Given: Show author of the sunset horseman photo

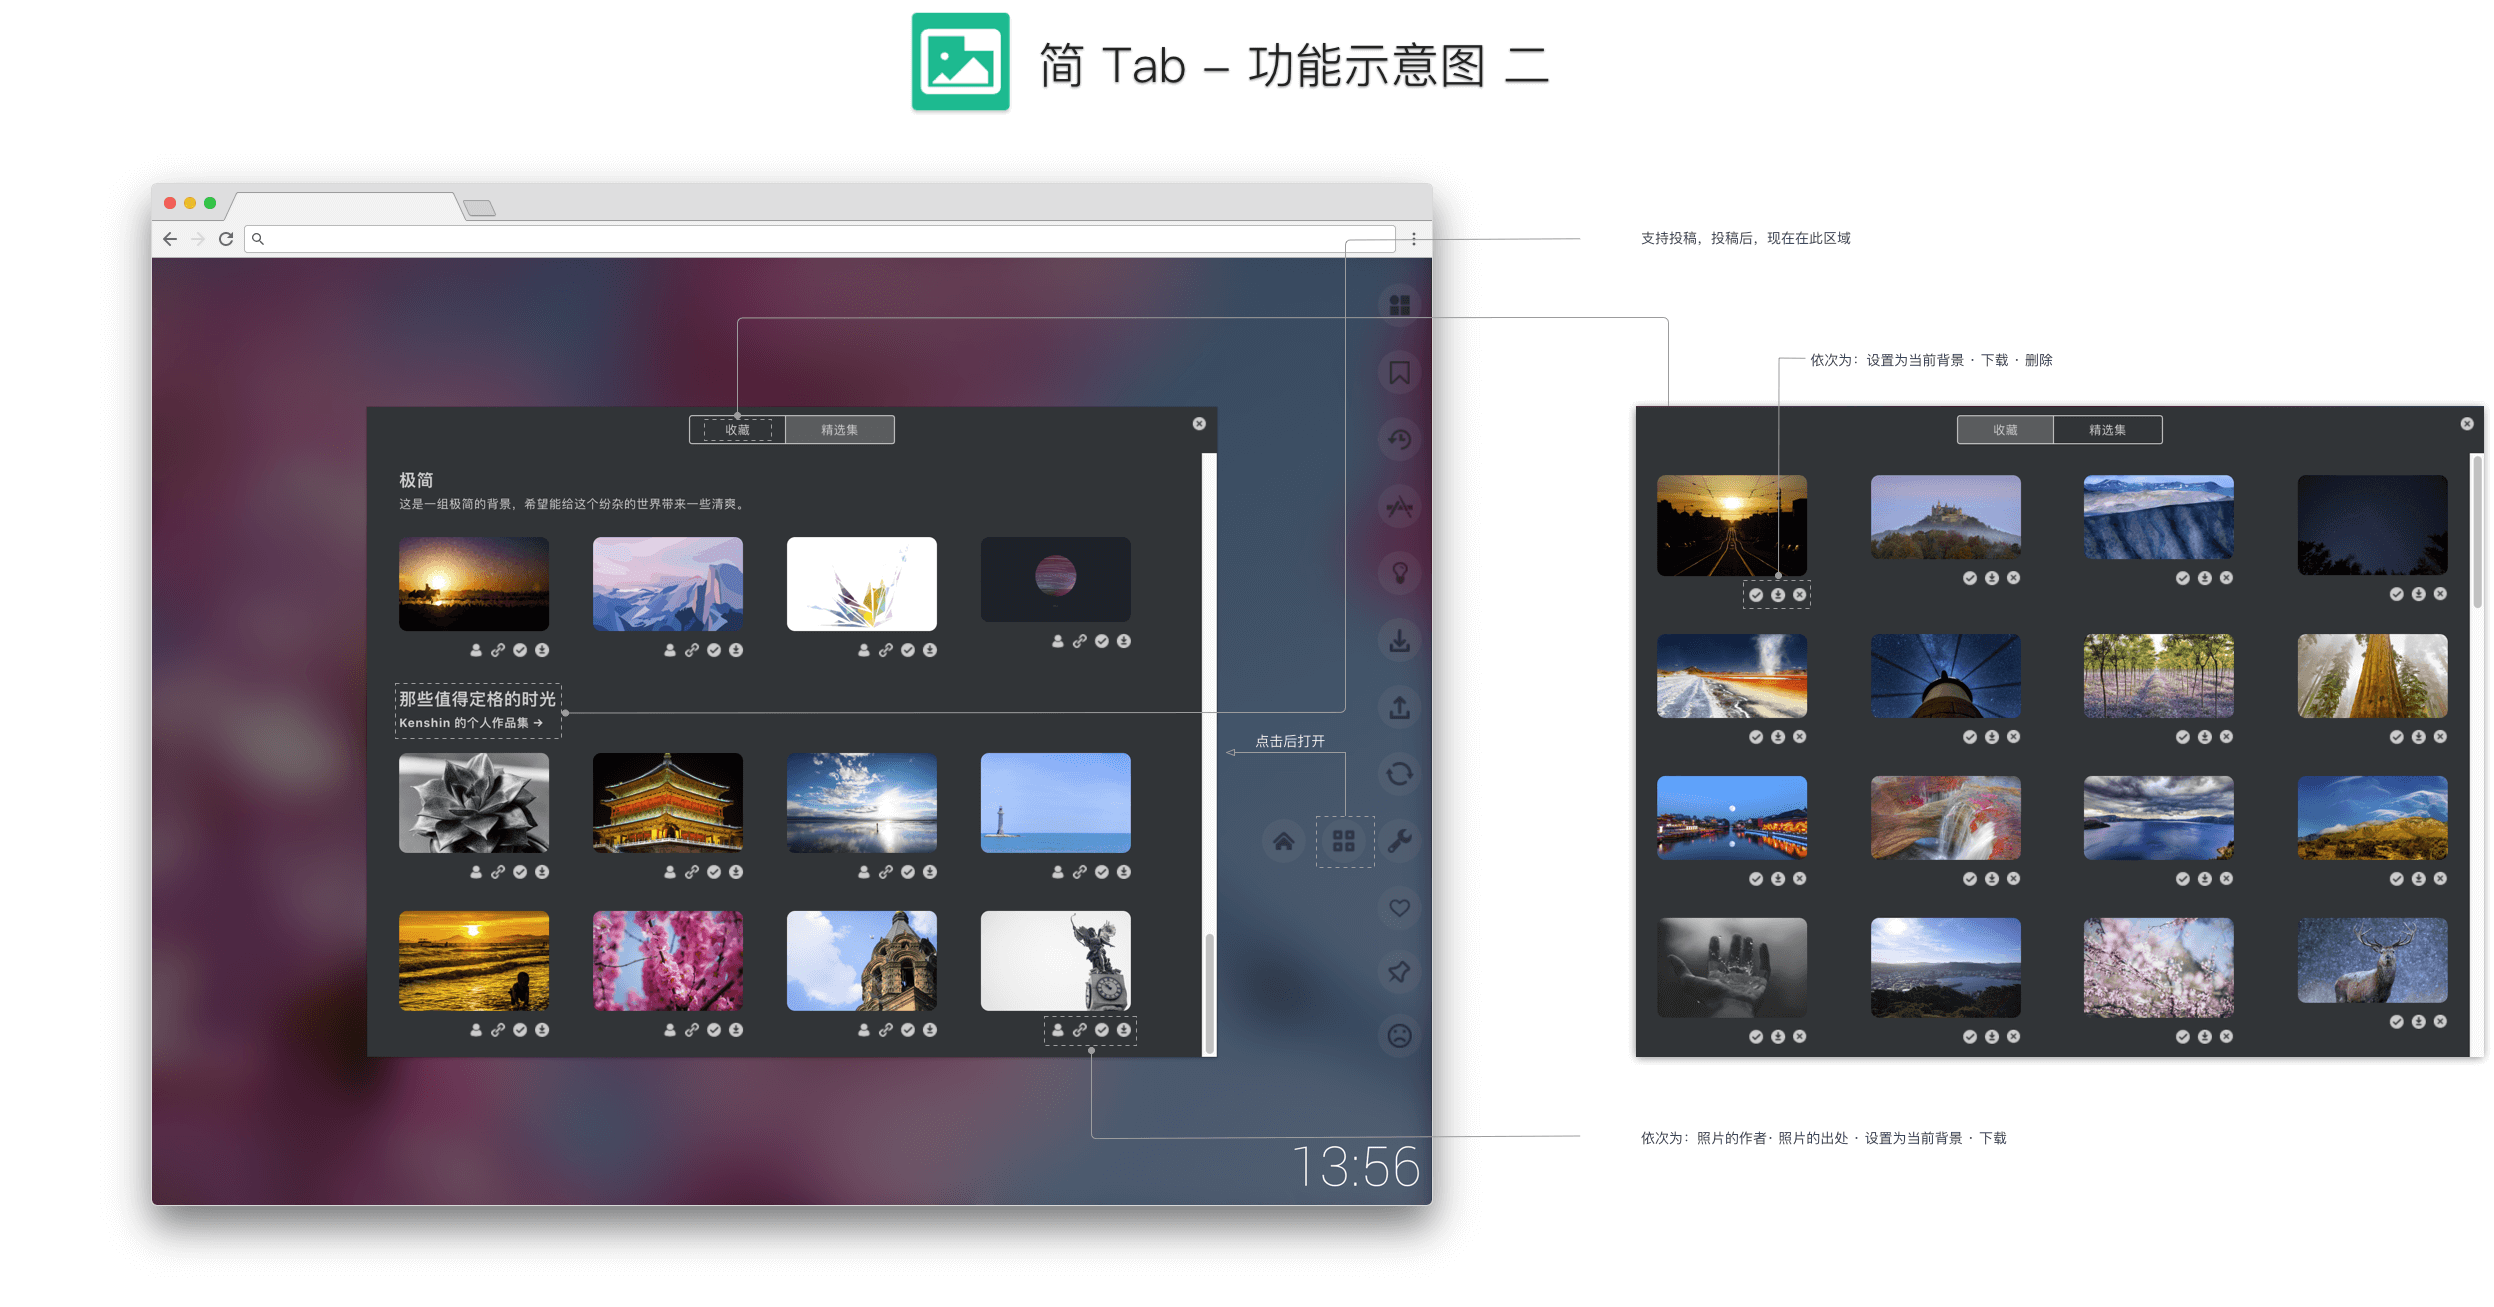Looking at the screenshot, I should click(476, 650).
